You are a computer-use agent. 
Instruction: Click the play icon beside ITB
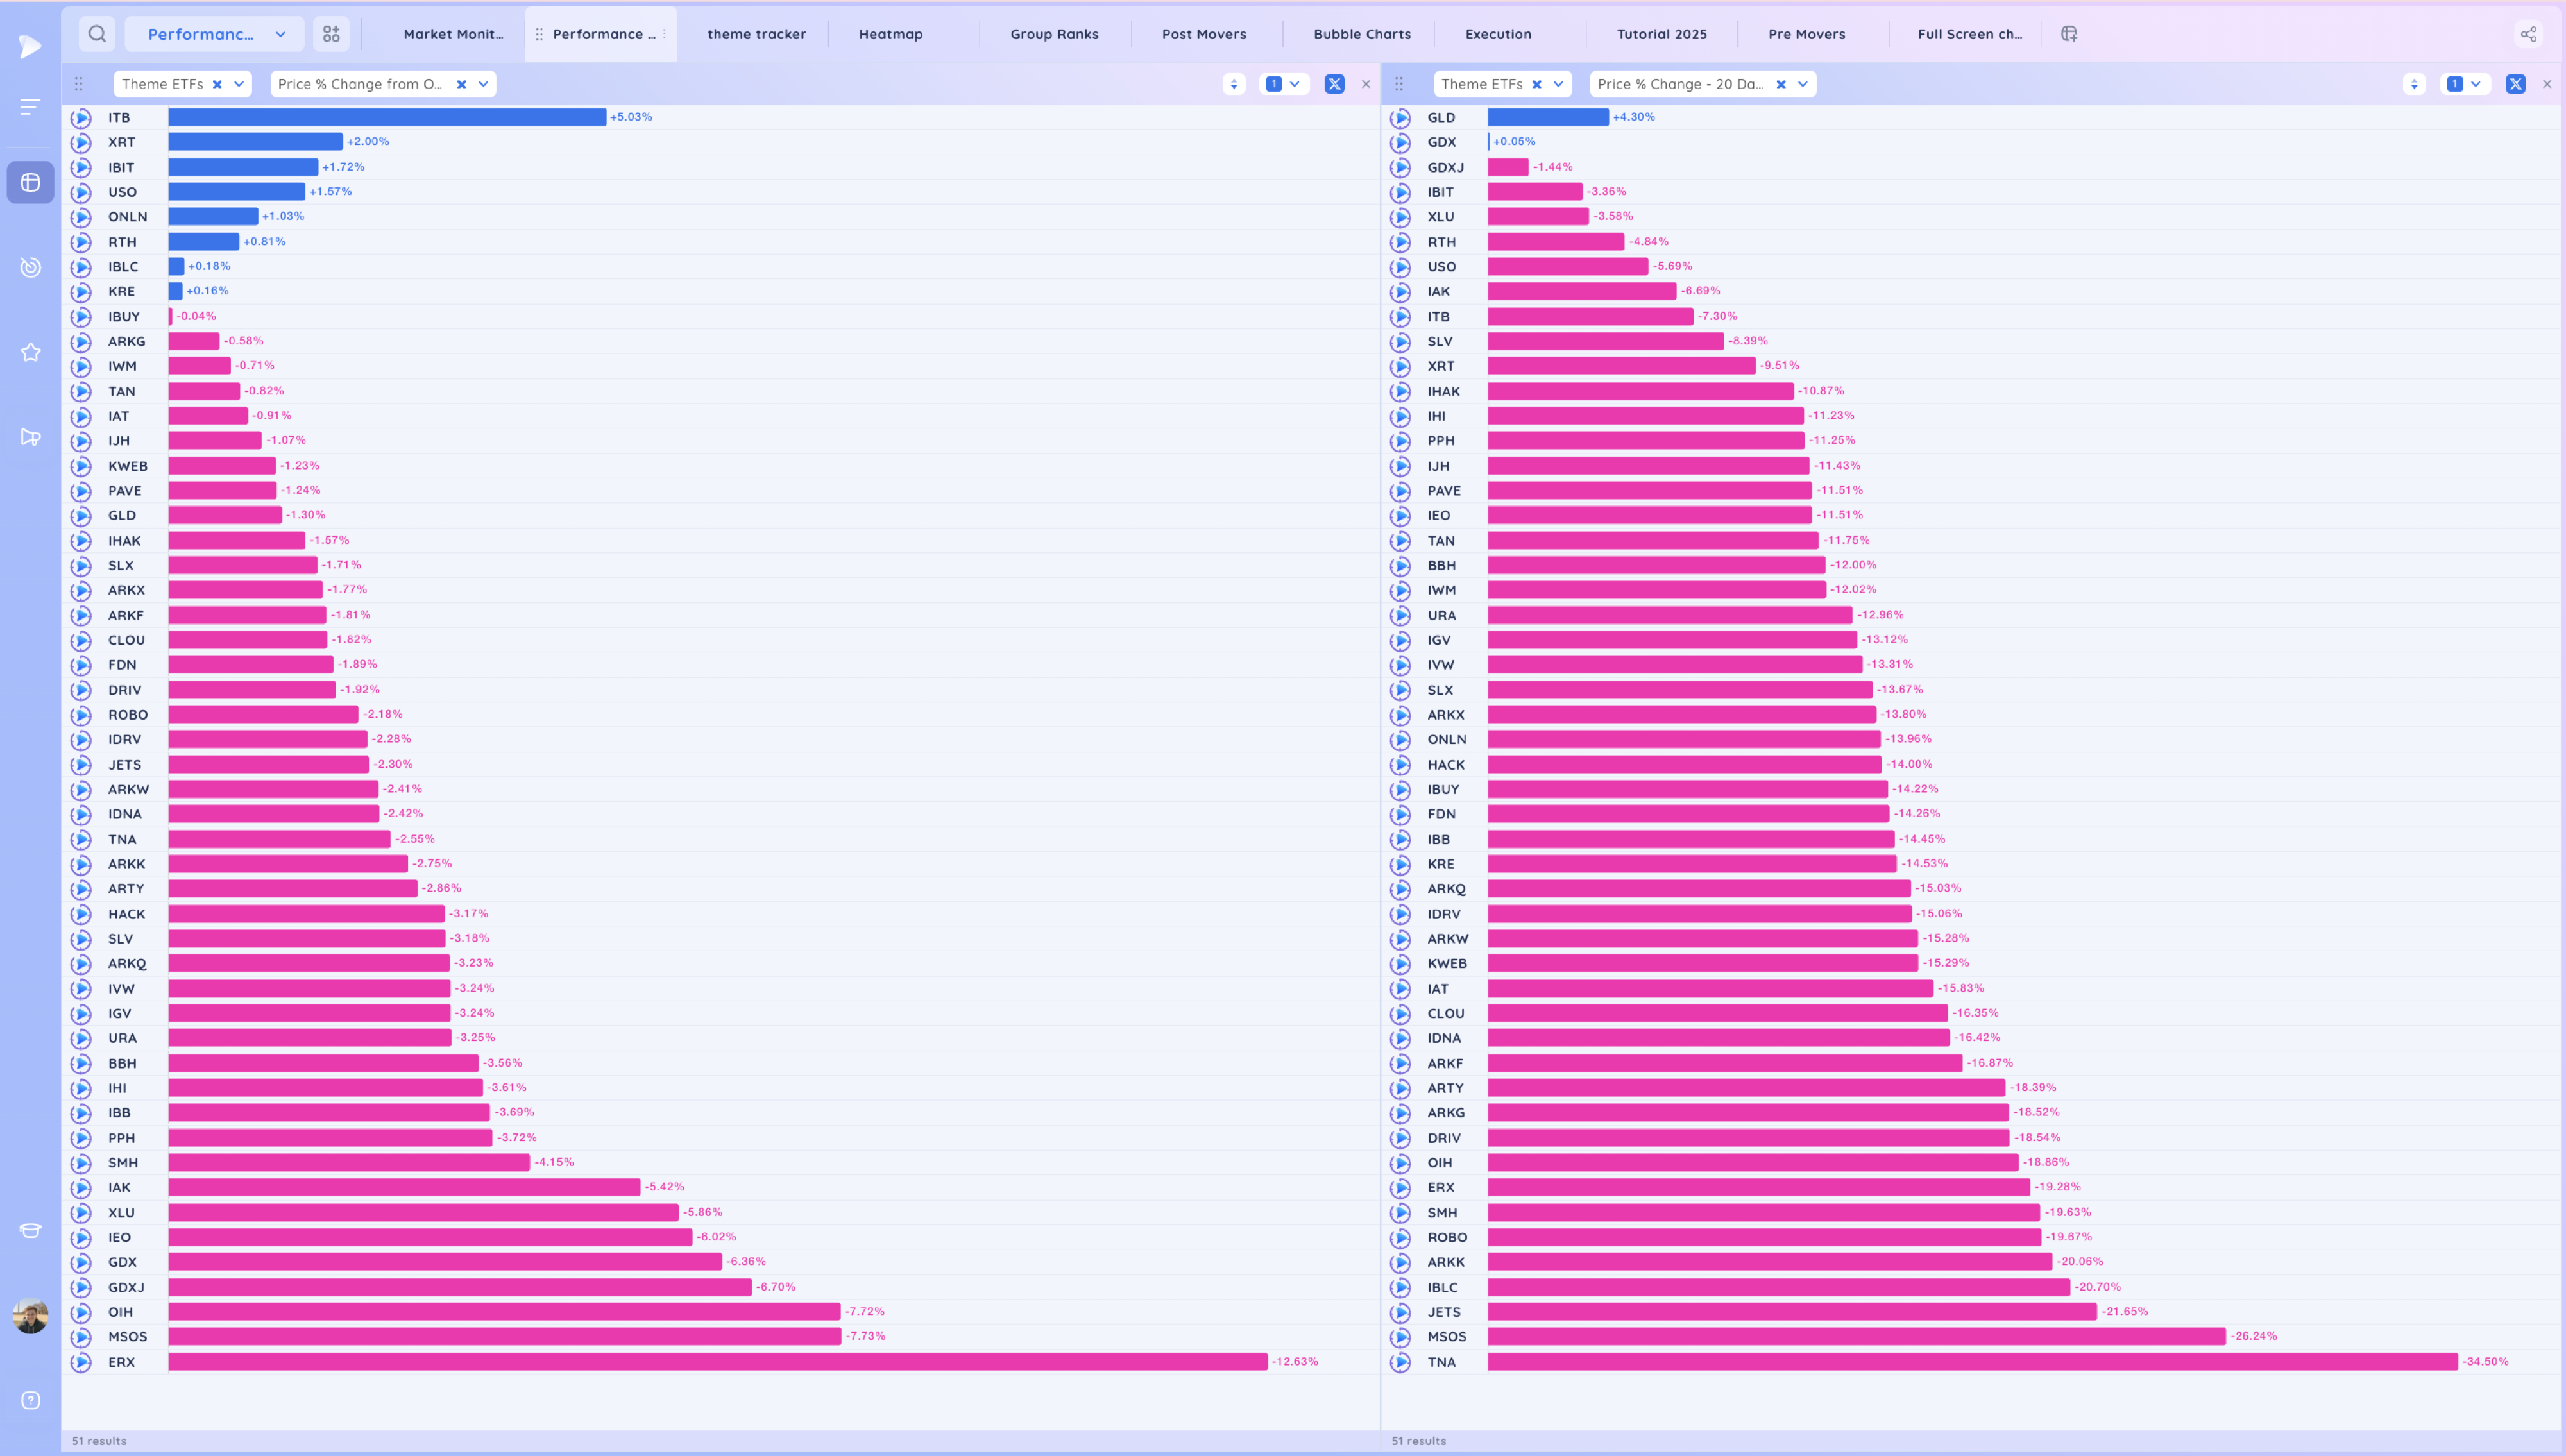pos(81,117)
